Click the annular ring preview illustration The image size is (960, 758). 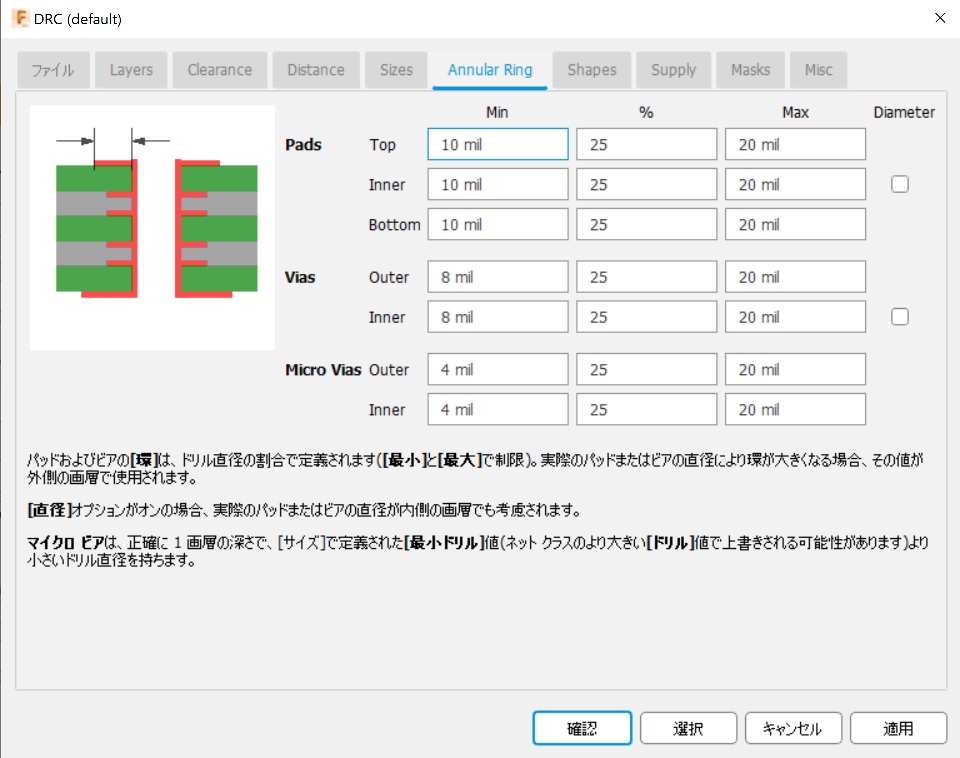point(152,227)
